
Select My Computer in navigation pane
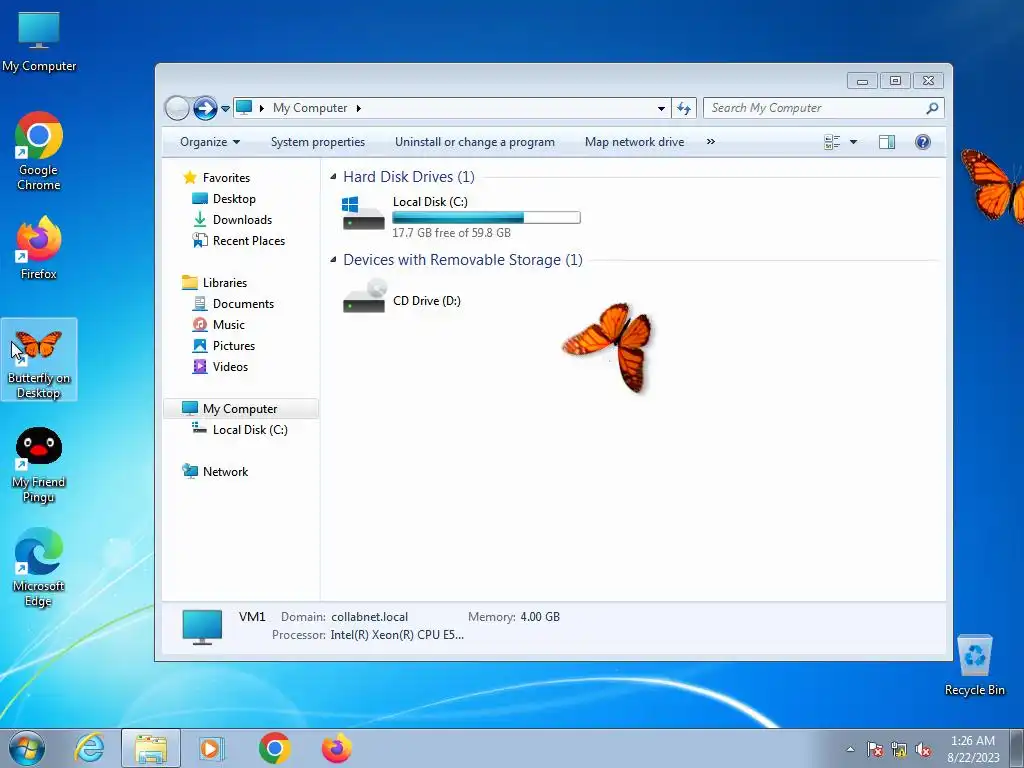pyautogui.click(x=240, y=409)
